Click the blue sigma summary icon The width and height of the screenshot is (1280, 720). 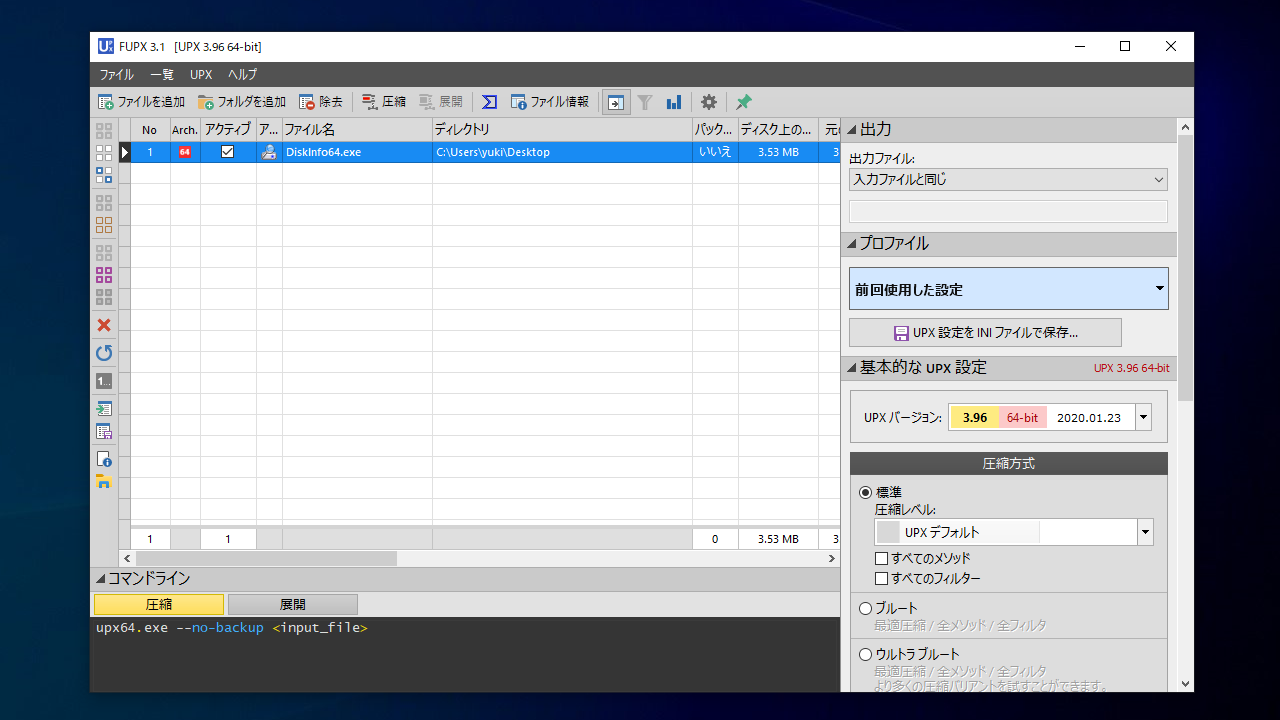[x=489, y=102]
